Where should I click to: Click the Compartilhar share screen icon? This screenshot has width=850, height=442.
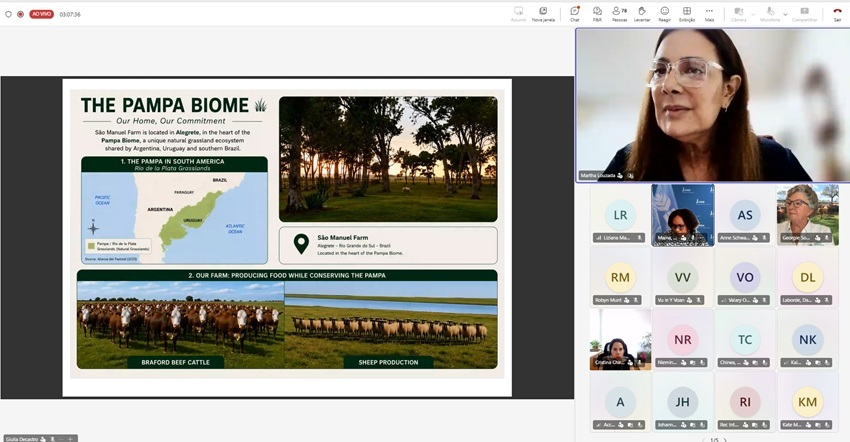click(x=804, y=14)
